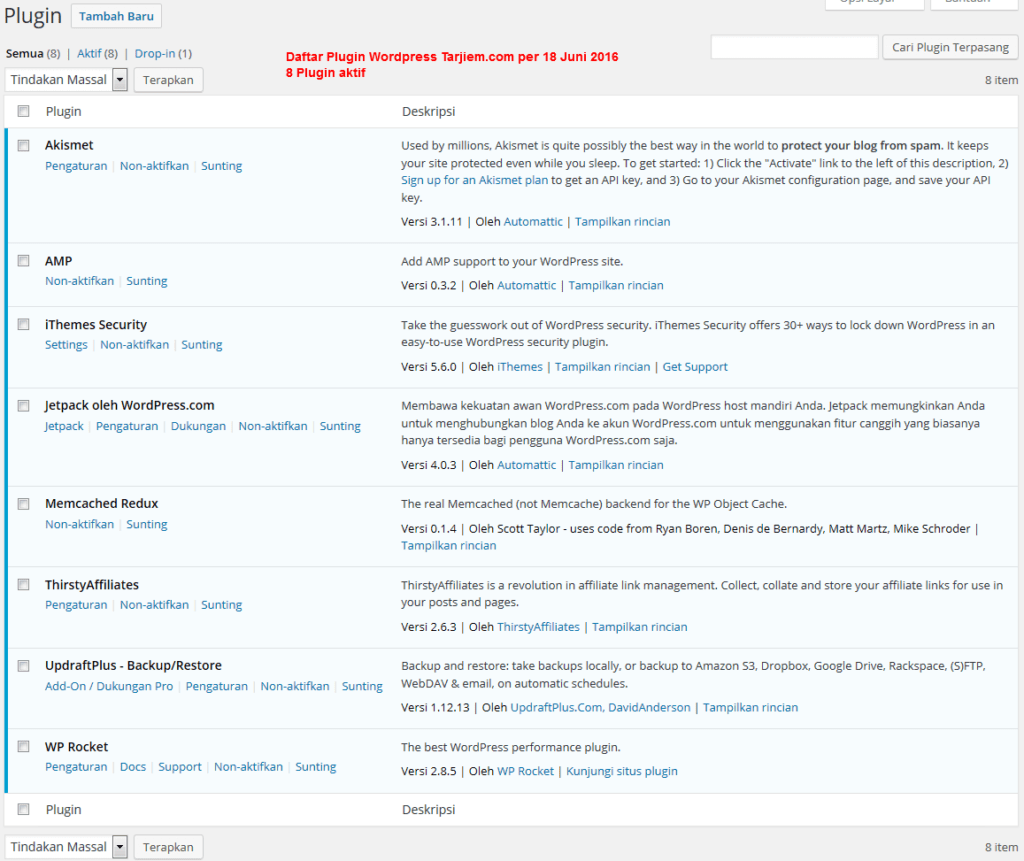This screenshot has width=1024, height=861.
Task: Open Docs link under WP Rocket
Action: pos(133,767)
